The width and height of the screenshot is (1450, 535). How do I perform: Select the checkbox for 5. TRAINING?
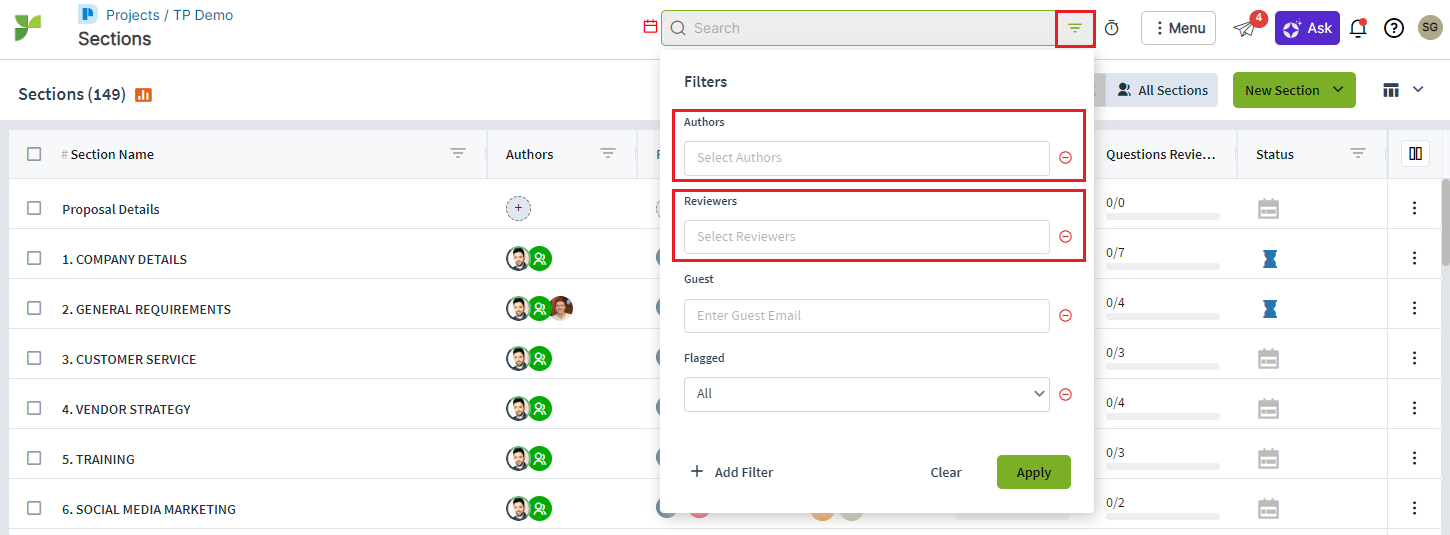[x=34, y=458]
